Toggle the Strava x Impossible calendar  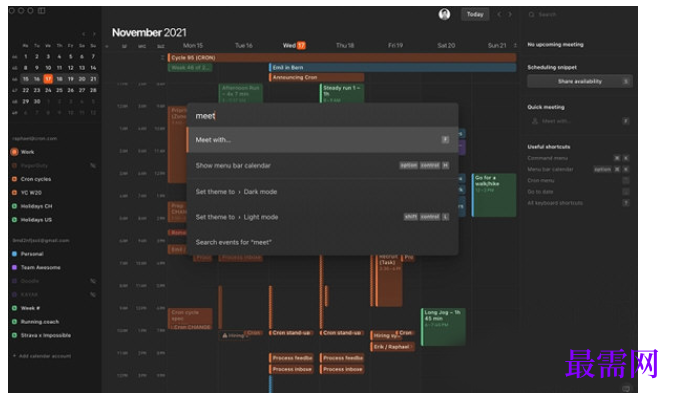14,335
